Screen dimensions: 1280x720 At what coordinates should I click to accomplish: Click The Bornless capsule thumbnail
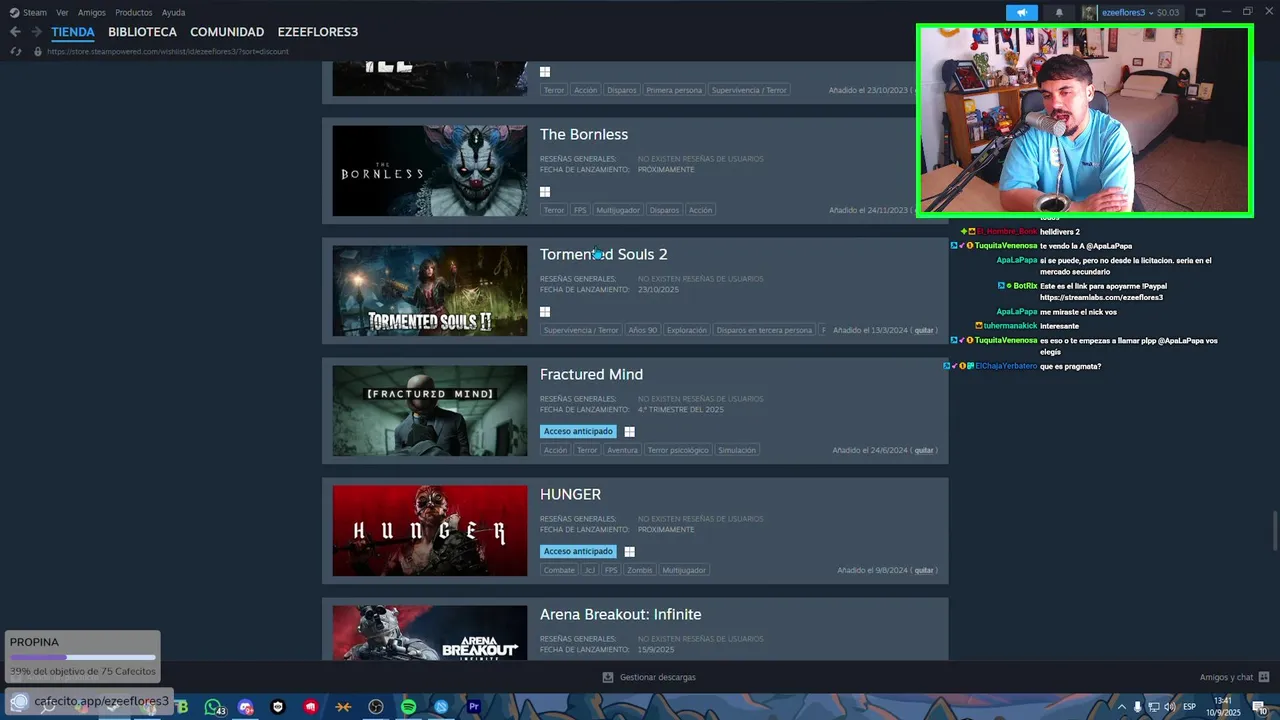(x=430, y=171)
